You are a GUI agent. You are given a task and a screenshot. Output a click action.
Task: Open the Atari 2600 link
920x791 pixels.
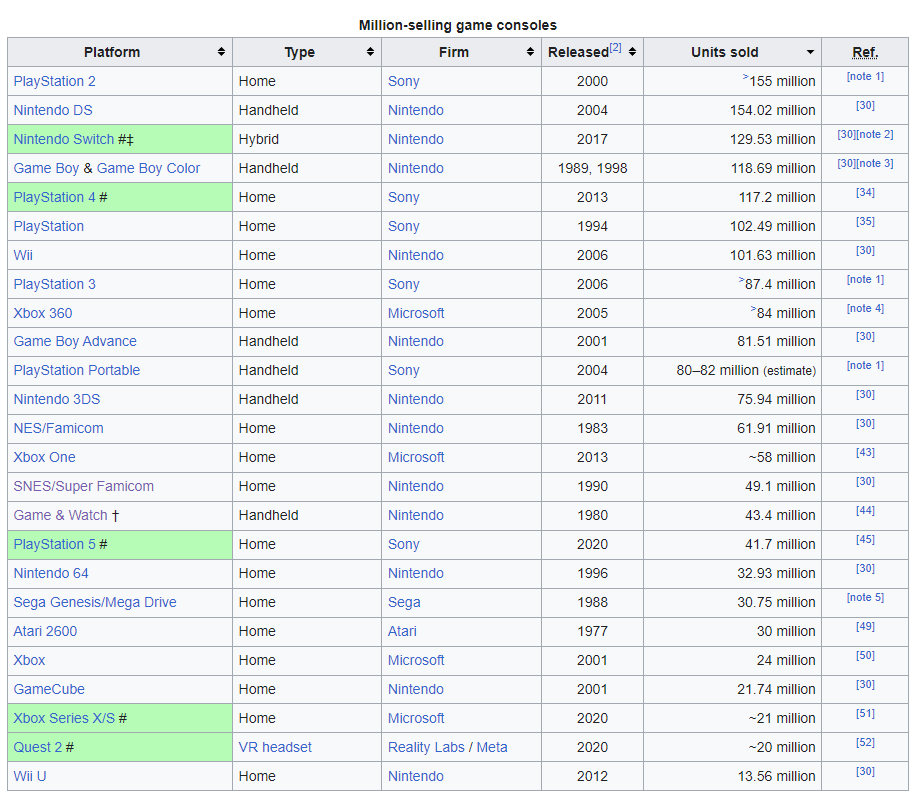(x=45, y=631)
